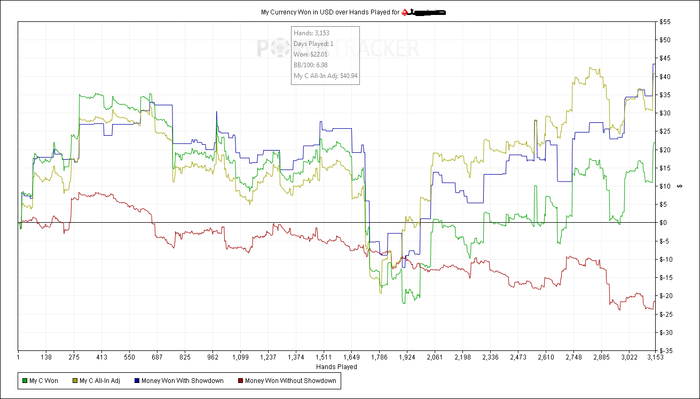Click the 'Hands Played' axis label

[x=336, y=367]
